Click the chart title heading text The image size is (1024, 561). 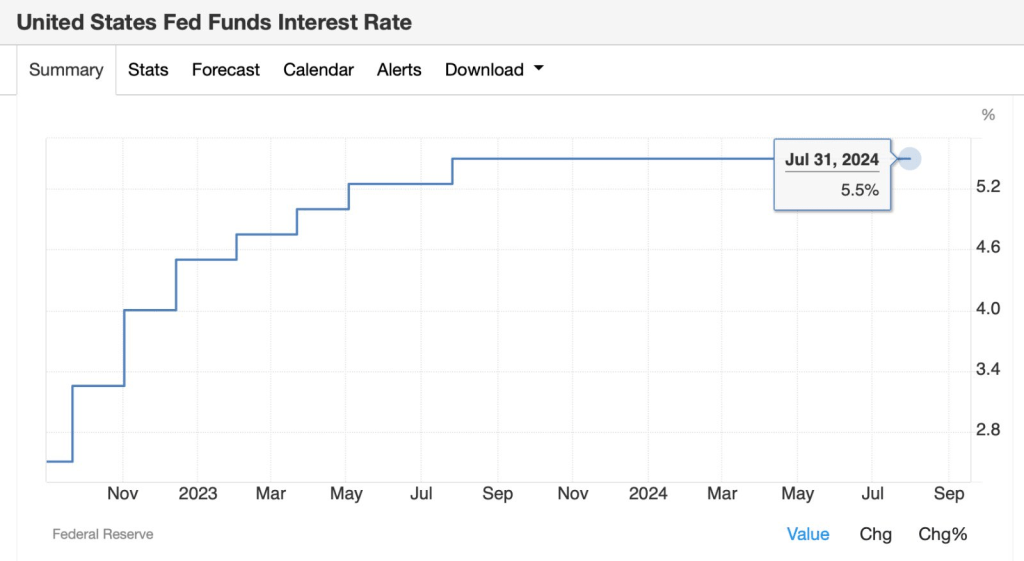[x=214, y=22]
